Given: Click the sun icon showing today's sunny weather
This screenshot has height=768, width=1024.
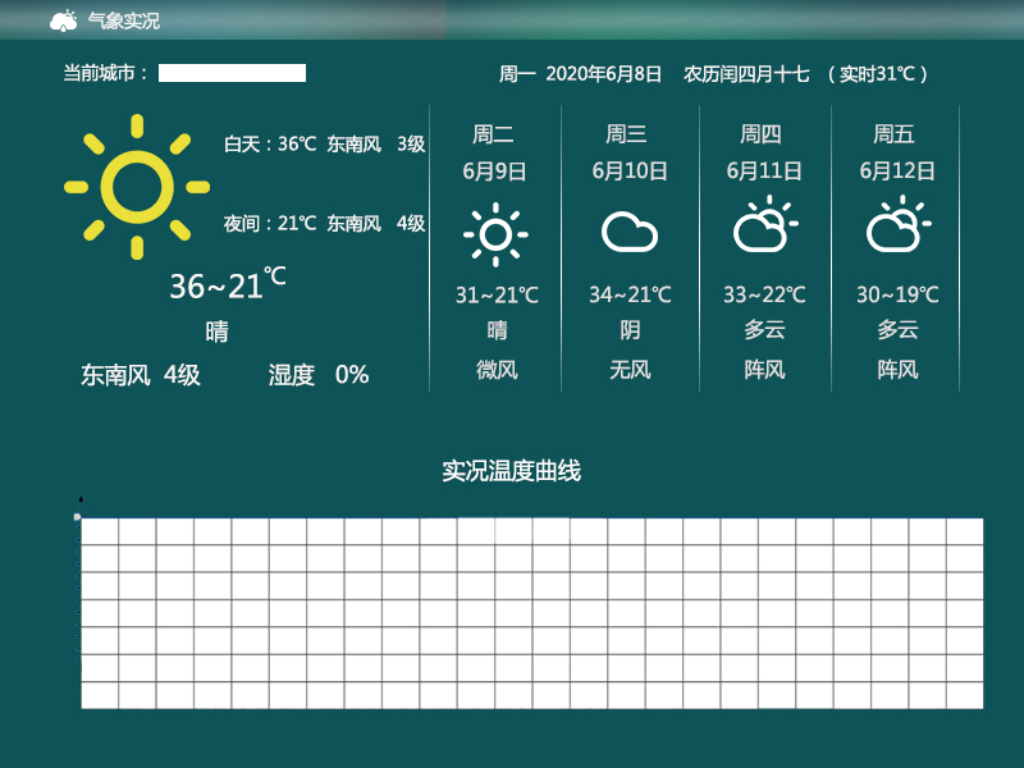Looking at the screenshot, I should point(137,185).
